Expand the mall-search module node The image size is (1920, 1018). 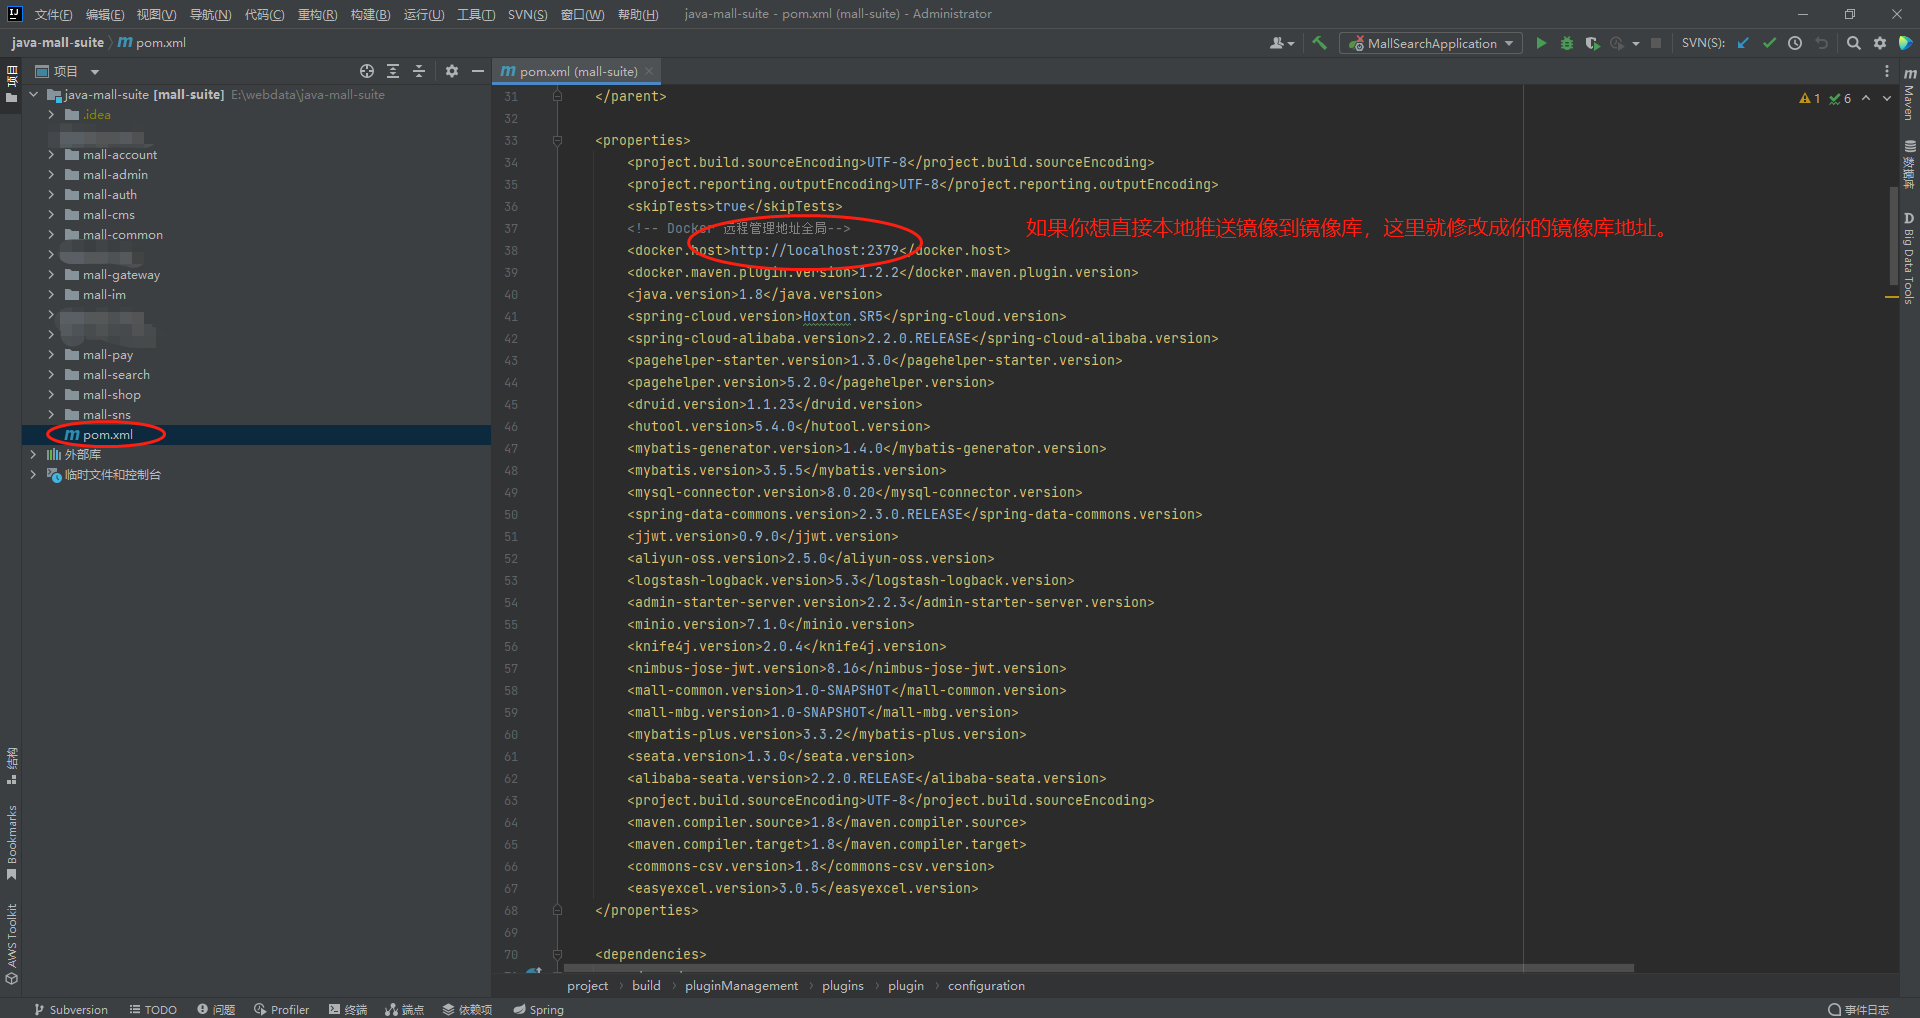point(51,375)
